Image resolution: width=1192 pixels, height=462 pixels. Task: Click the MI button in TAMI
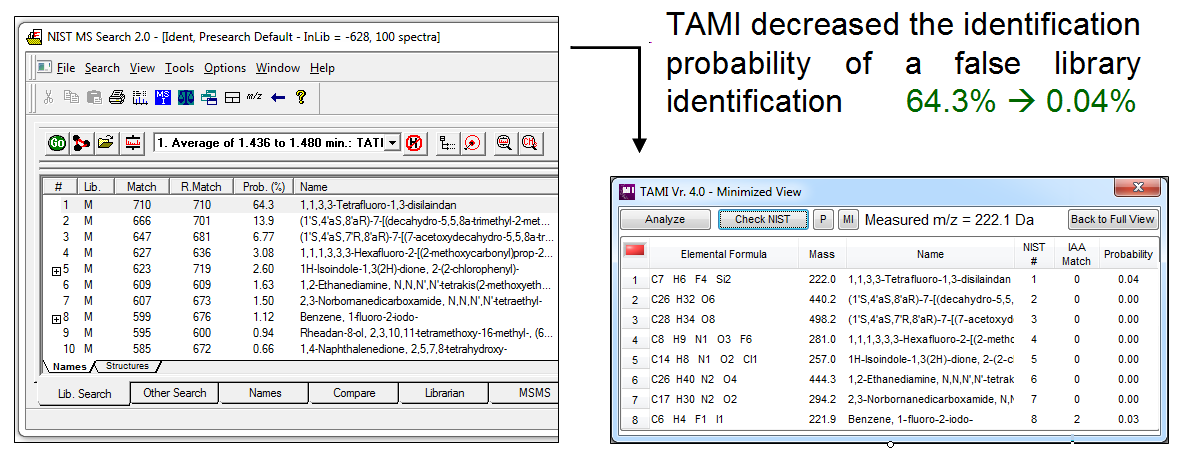[x=848, y=220]
